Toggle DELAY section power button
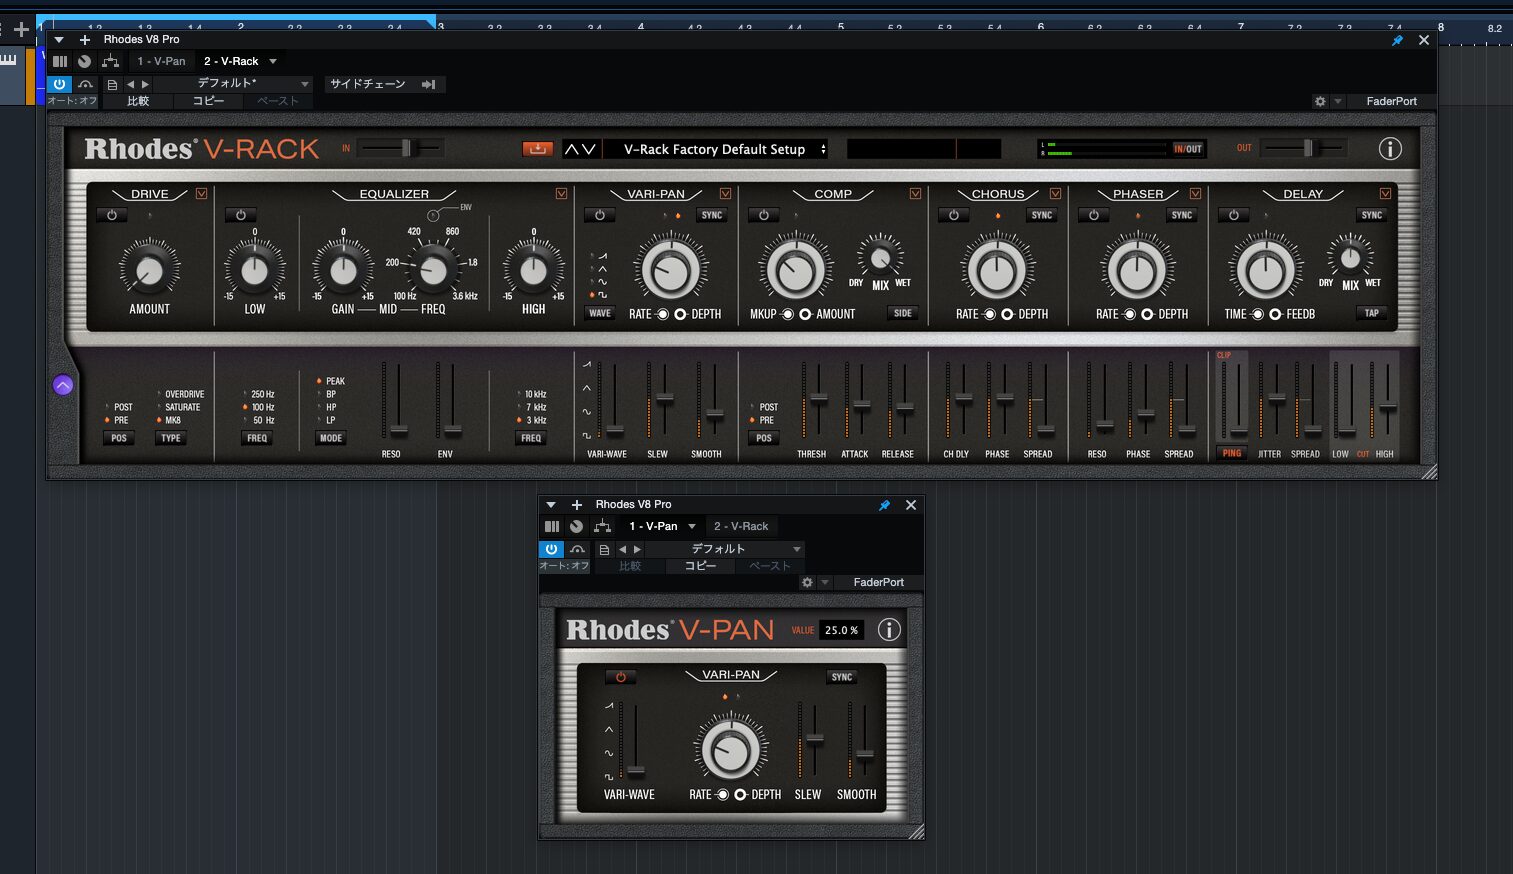Viewport: 1513px width, 874px height. [x=1233, y=215]
